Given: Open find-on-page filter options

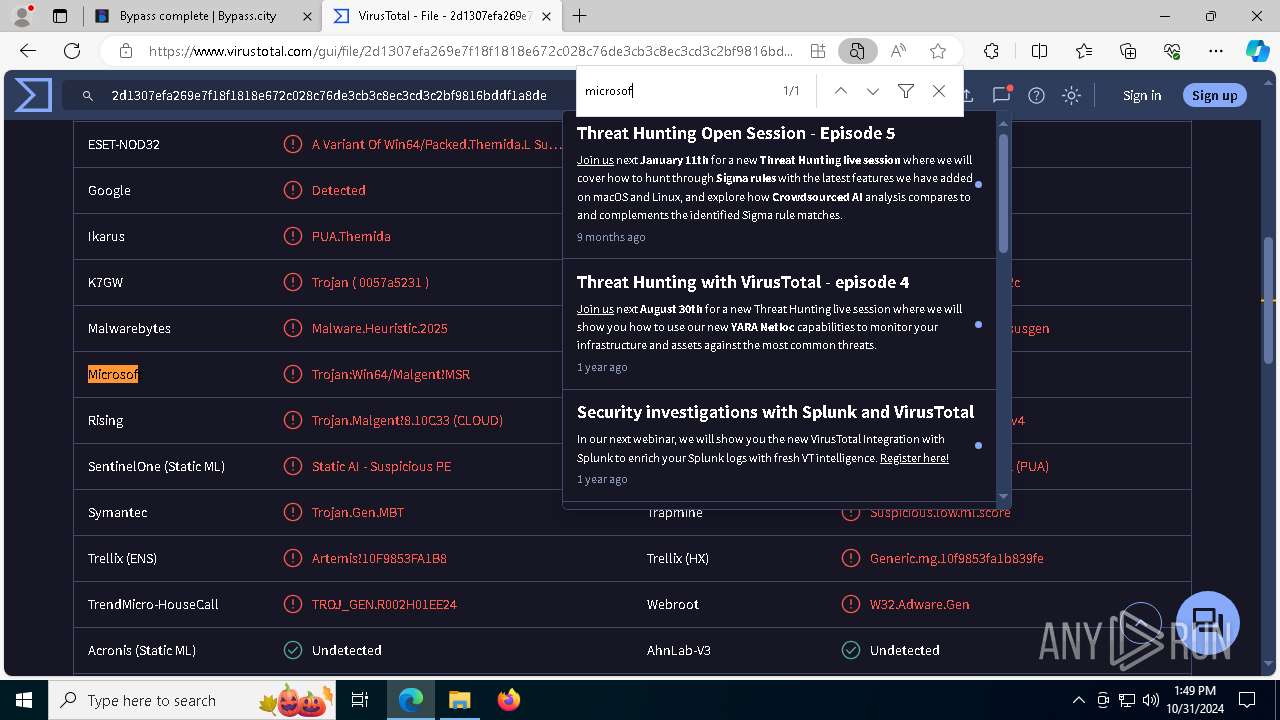Looking at the screenshot, I should click(x=906, y=91).
